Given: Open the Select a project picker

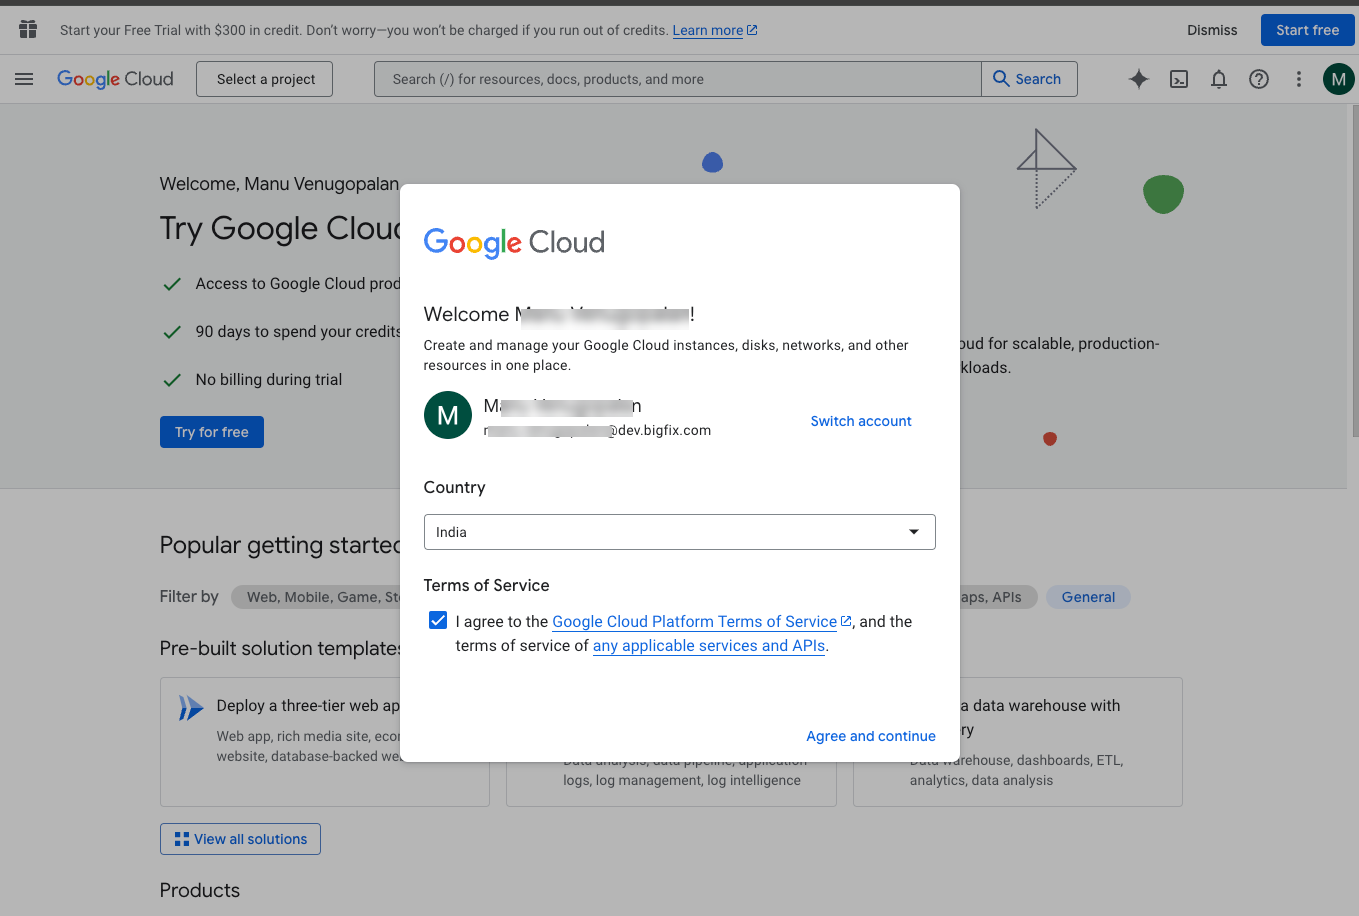Looking at the screenshot, I should [265, 79].
